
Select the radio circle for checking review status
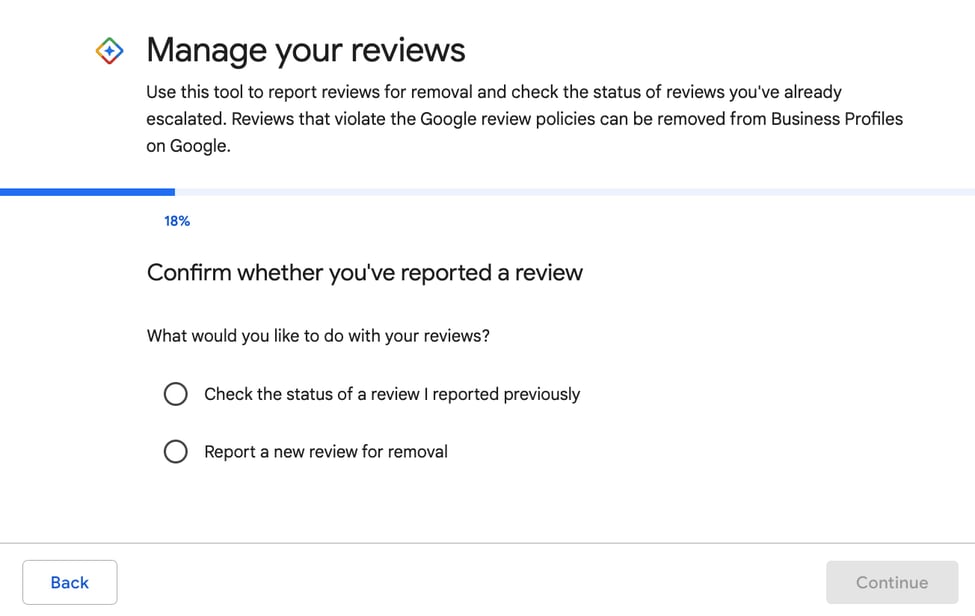point(176,394)
